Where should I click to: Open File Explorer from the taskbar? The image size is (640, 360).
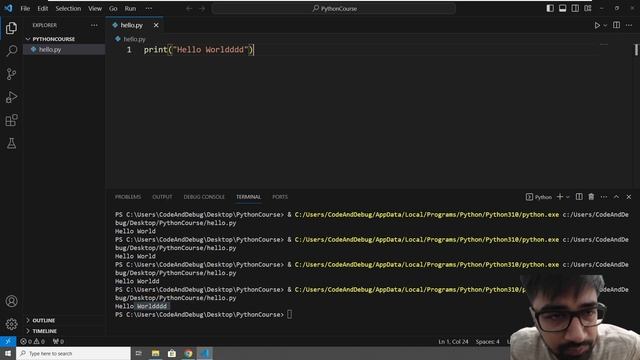156,353
